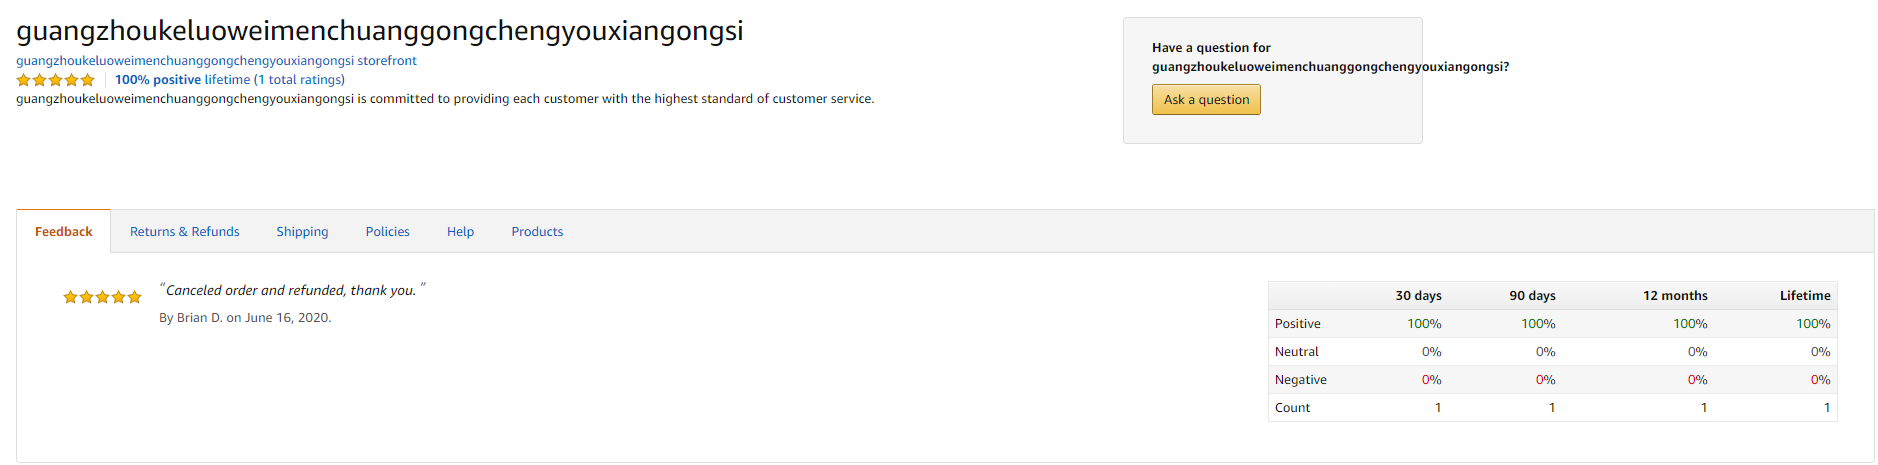Go to the Policies tab
This screenshot has height=465, width=1878.
tap(387, 232)
